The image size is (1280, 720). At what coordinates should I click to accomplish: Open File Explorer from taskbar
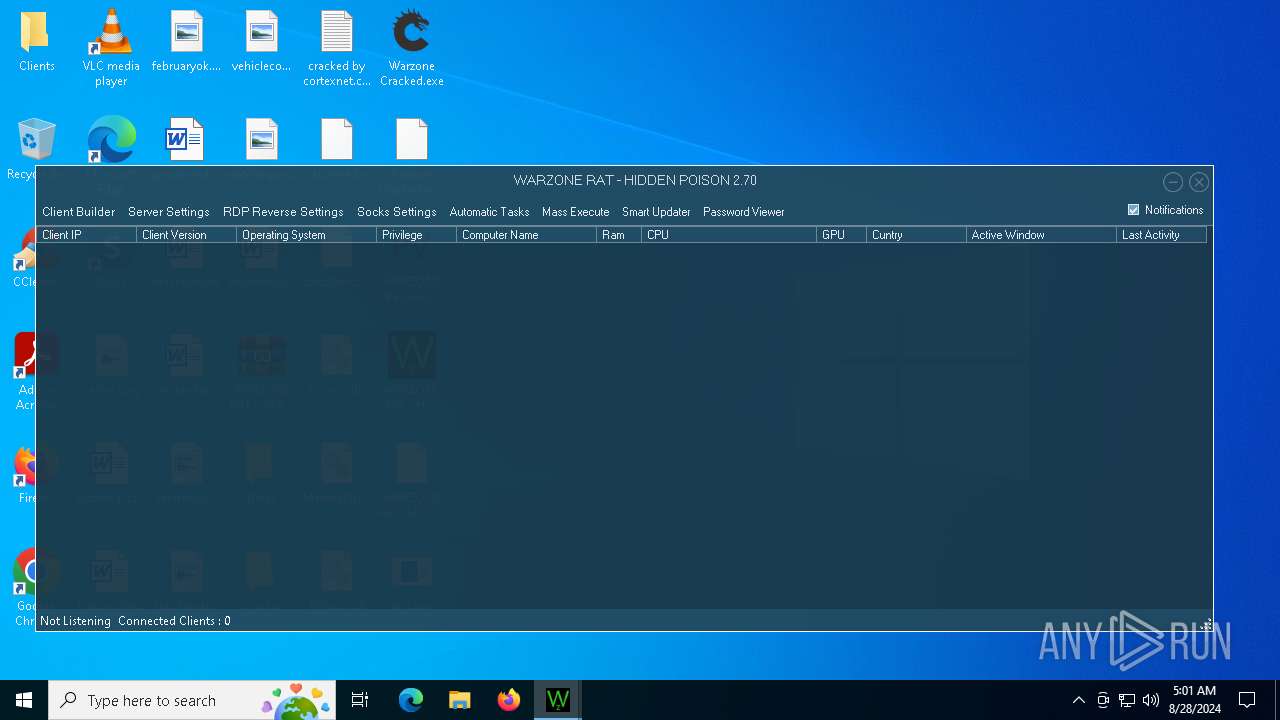pyautogui.click(x=460, y=700)
